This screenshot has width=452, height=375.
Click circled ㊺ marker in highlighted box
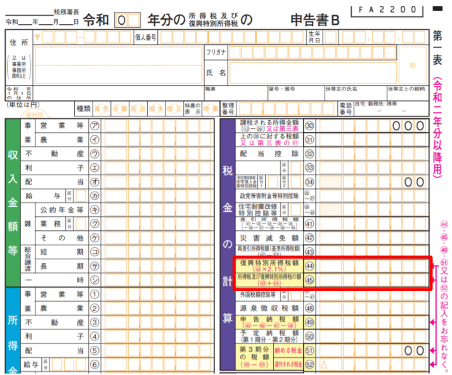tap(310, 280)
